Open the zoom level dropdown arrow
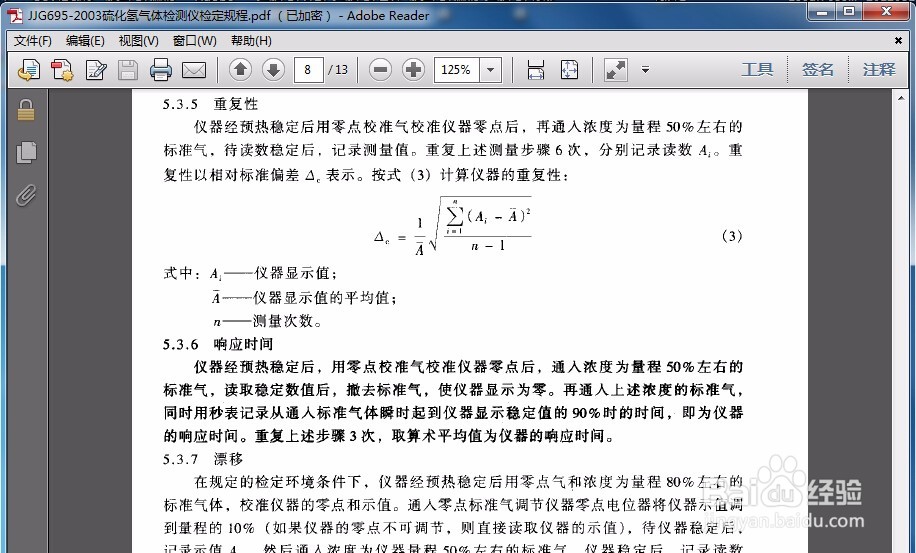This screenshot has width=916, height=553. pos(491,70)
